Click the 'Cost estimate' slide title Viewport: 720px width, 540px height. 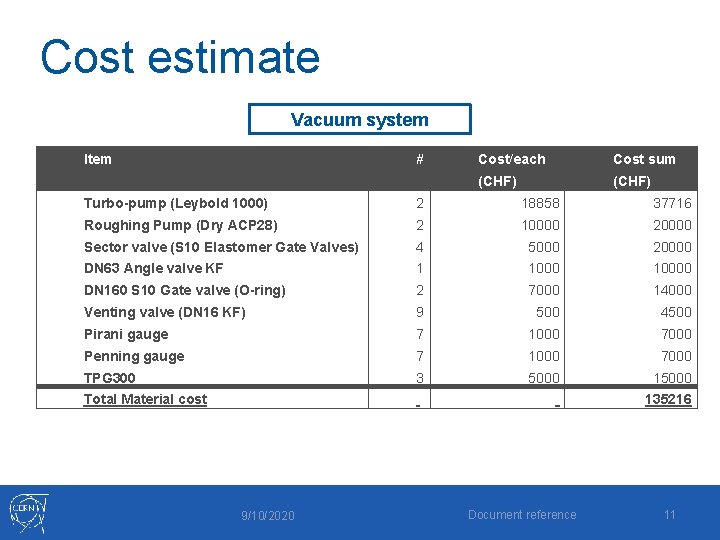180,57
